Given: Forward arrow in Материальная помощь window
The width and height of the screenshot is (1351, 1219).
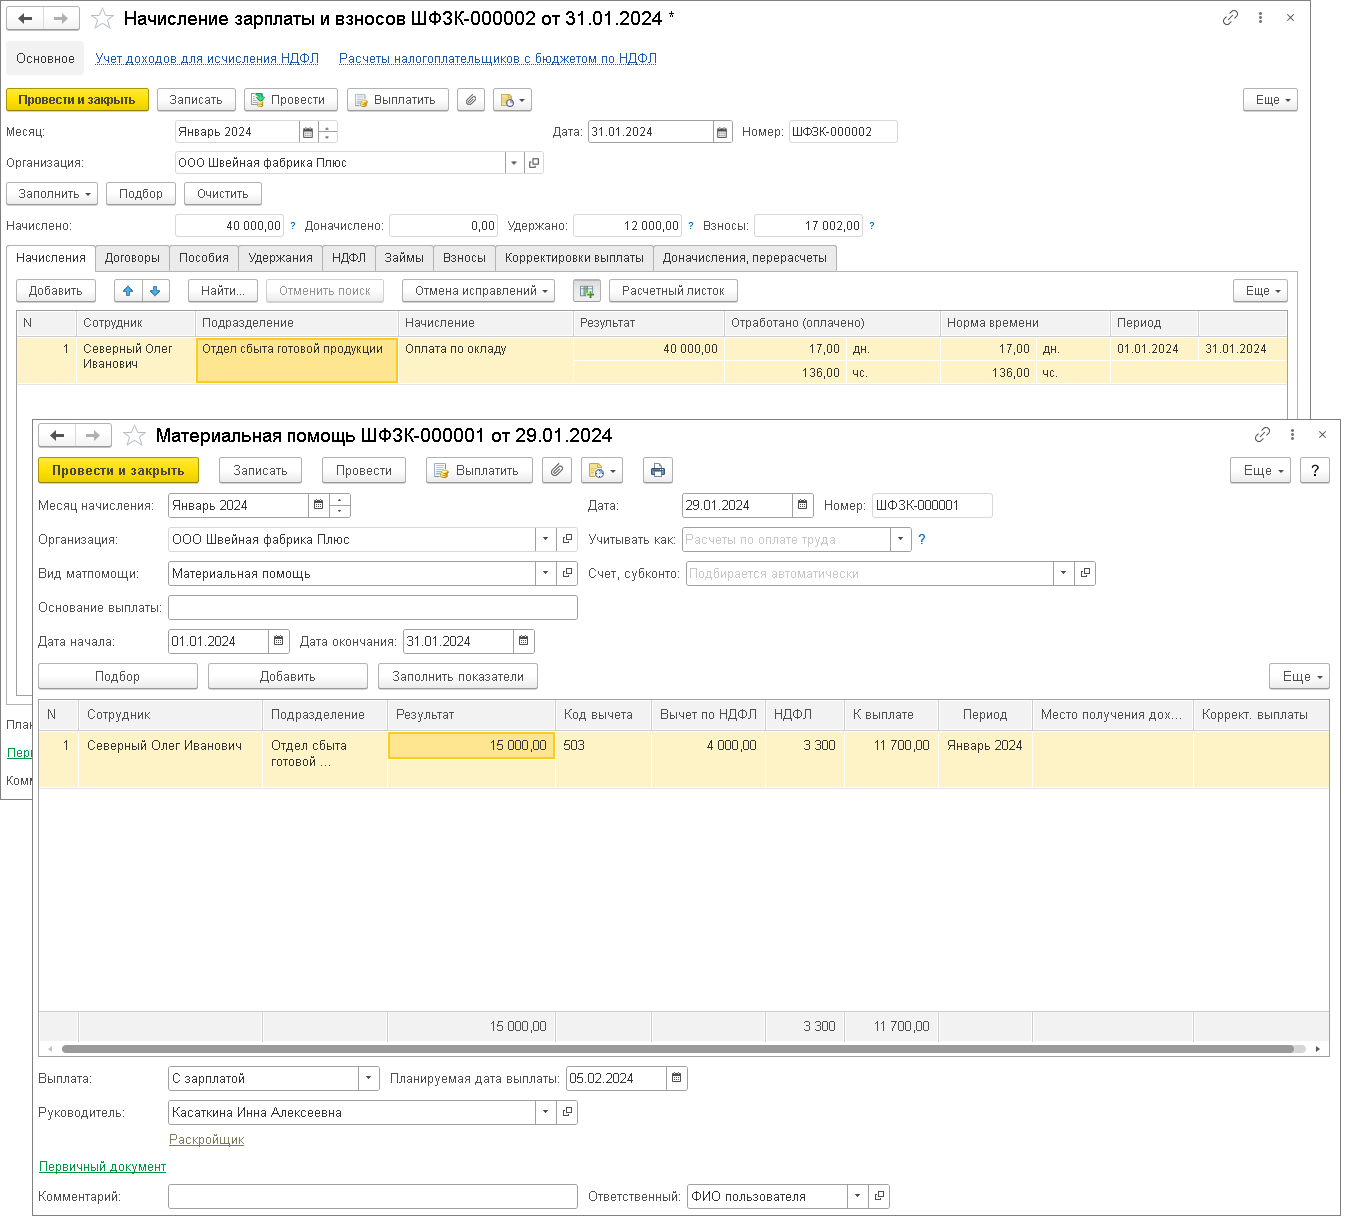Looking at the screenshot, I should click(x=92, y=435).
